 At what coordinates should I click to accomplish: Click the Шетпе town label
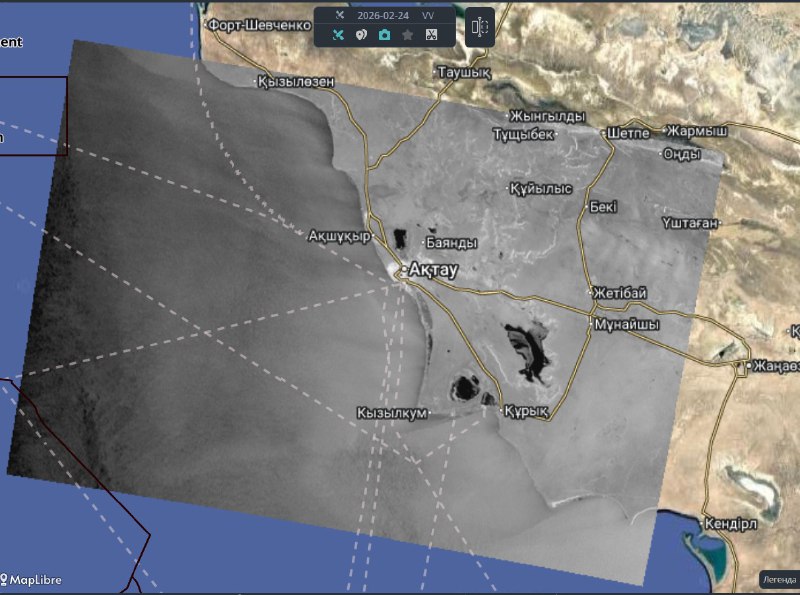click(628, 133)
